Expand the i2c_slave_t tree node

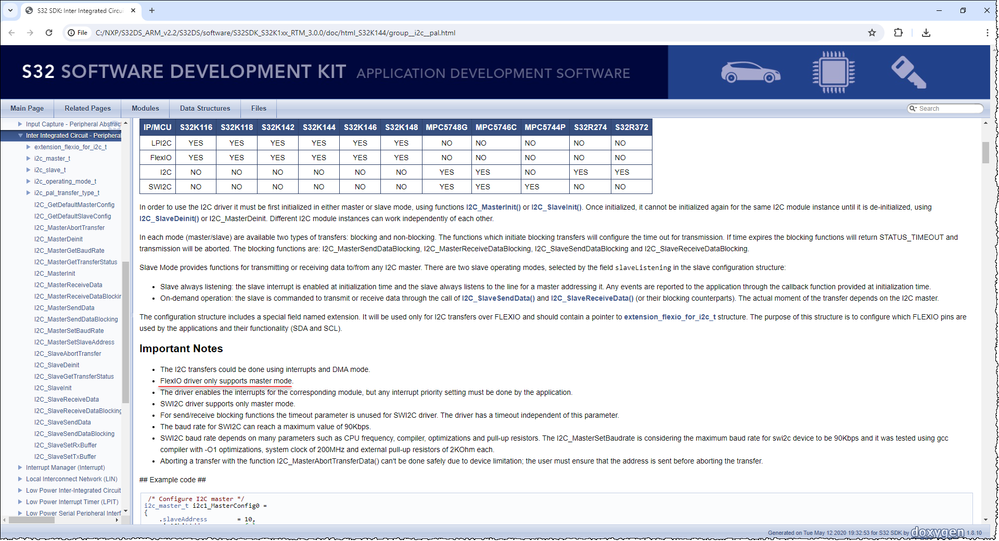pos(28,170)
